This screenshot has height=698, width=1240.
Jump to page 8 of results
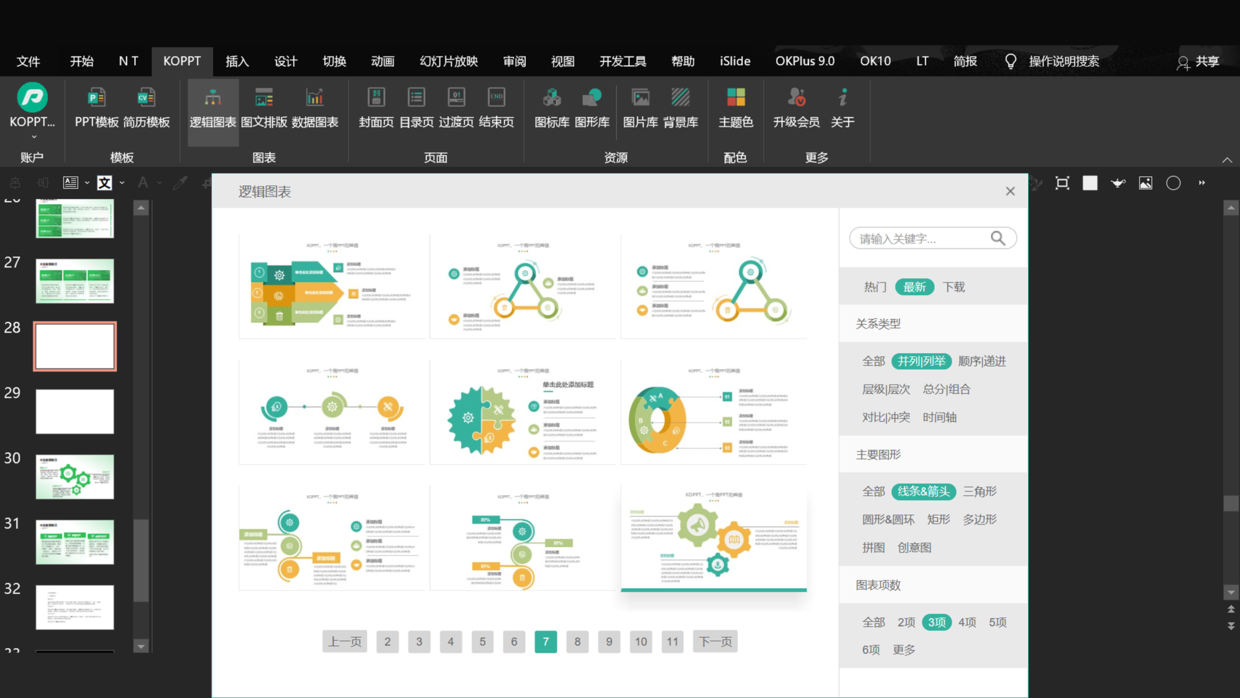[577, 641]
